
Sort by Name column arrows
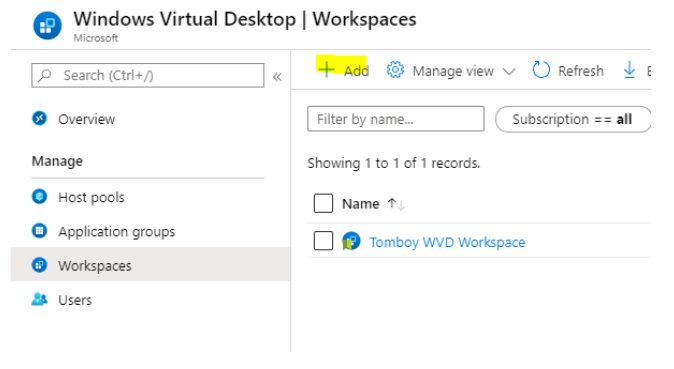click(396, 204)
